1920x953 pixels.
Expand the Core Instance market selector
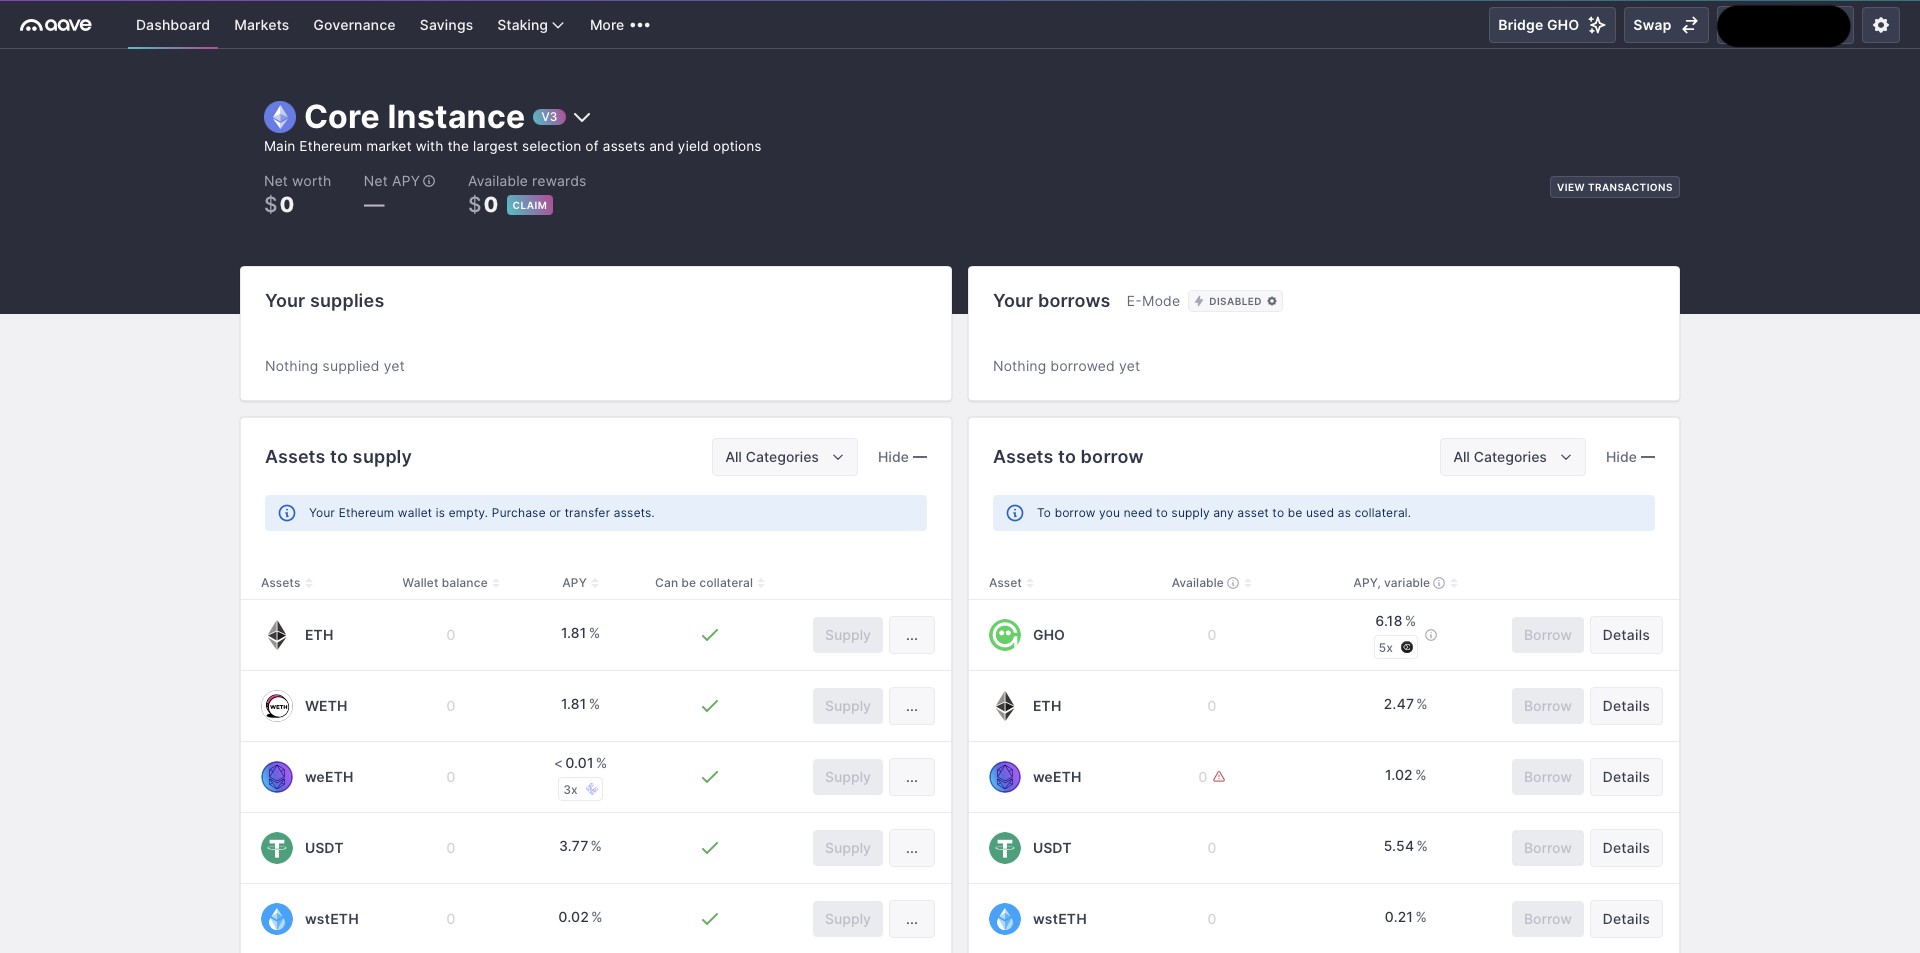tap(582, 118)
